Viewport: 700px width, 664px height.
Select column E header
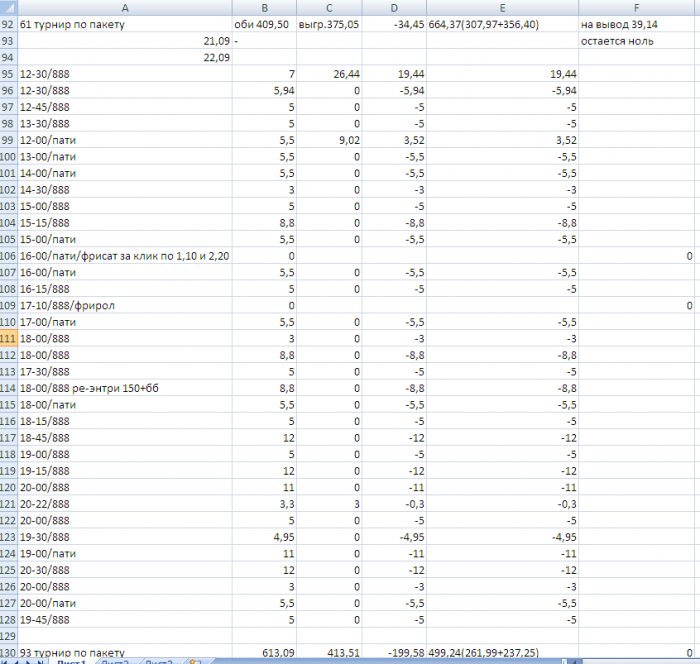tap(502, 8)
